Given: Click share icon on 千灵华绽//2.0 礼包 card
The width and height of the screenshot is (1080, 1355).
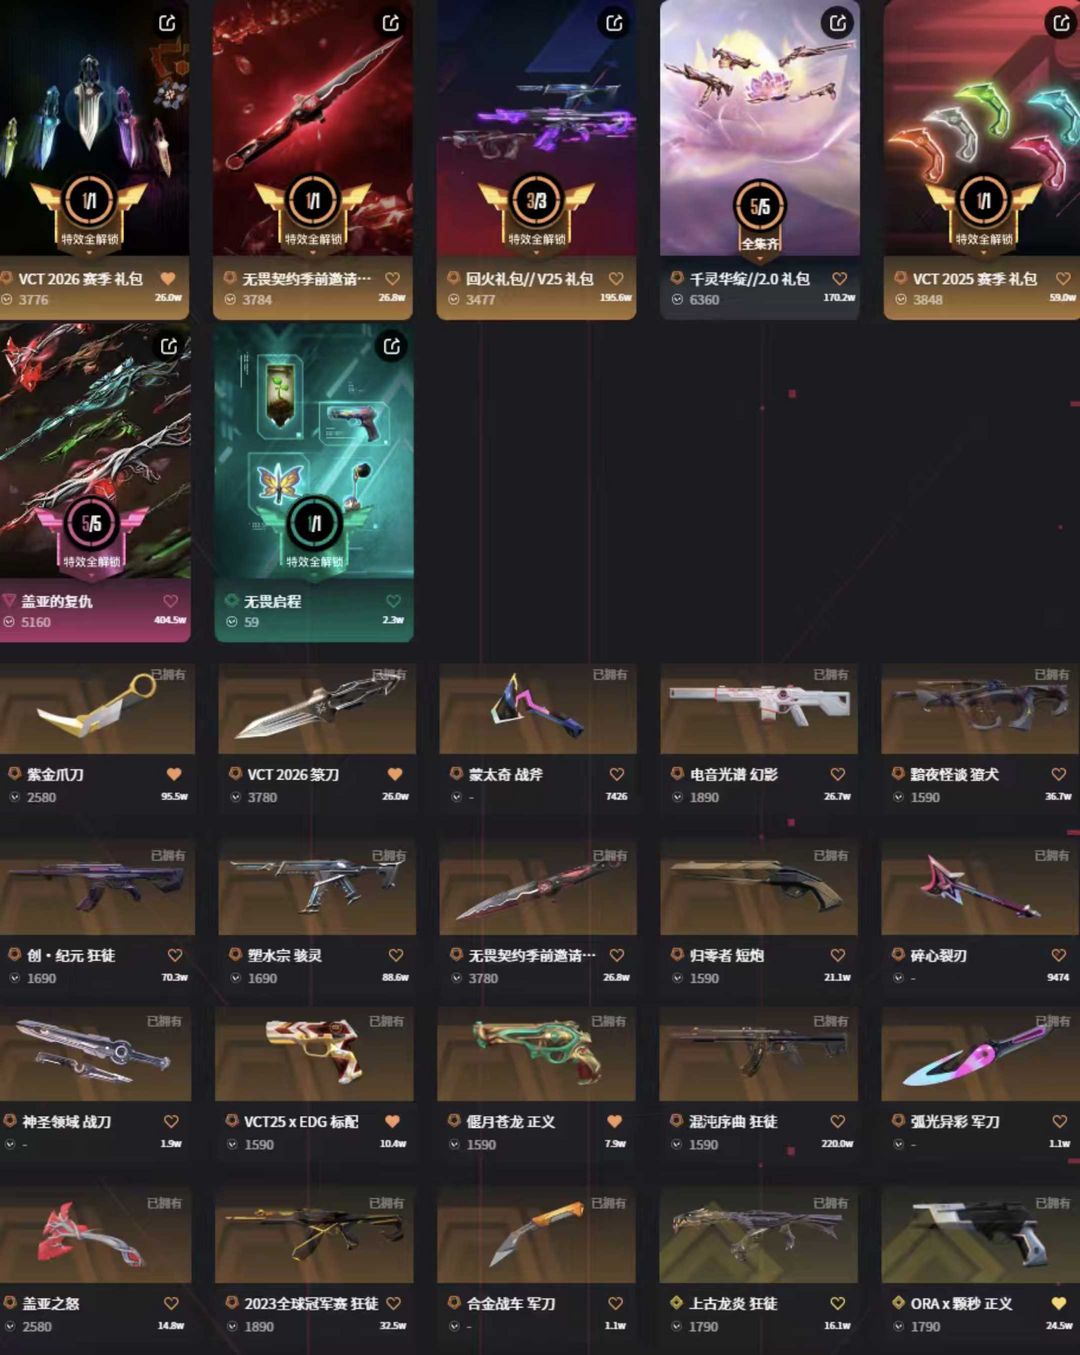Looking at the screenshot, I should tap(838, 22).
